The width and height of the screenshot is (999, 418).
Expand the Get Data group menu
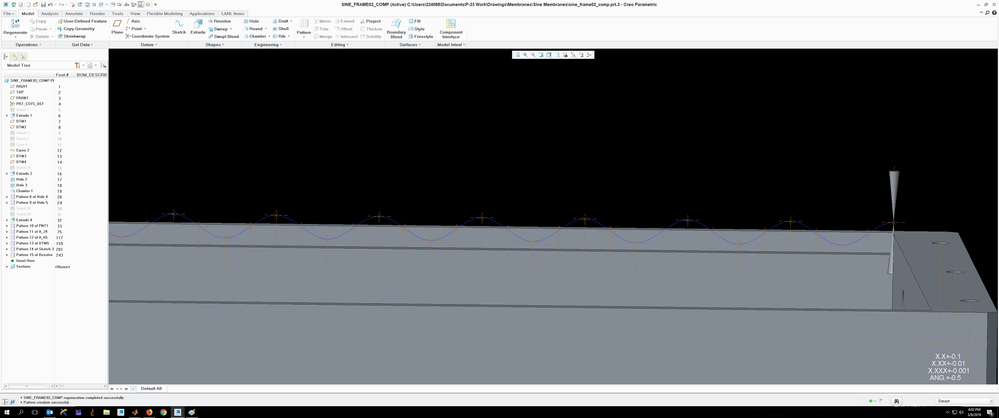82,45
